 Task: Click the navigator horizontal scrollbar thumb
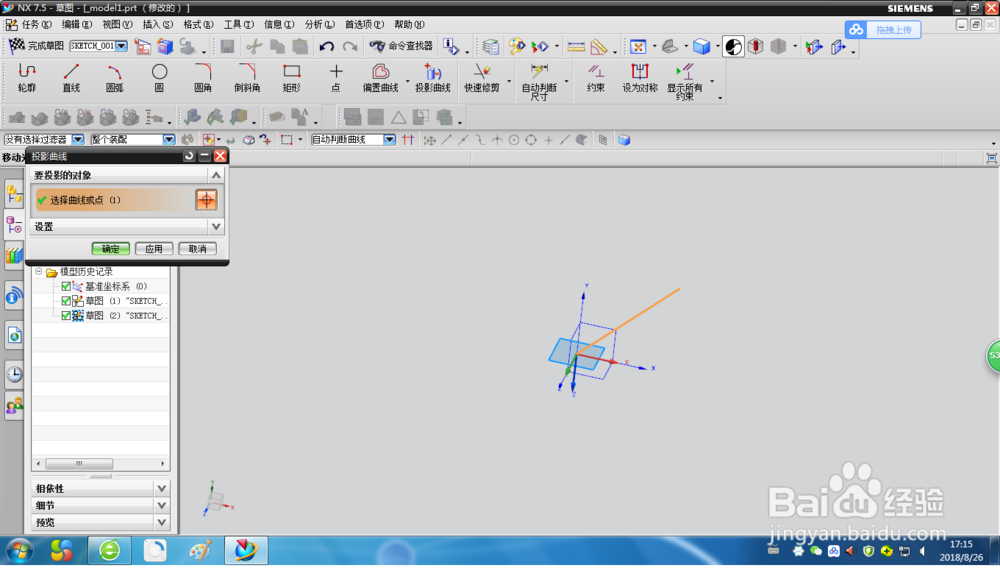click(x=79, y=463)
